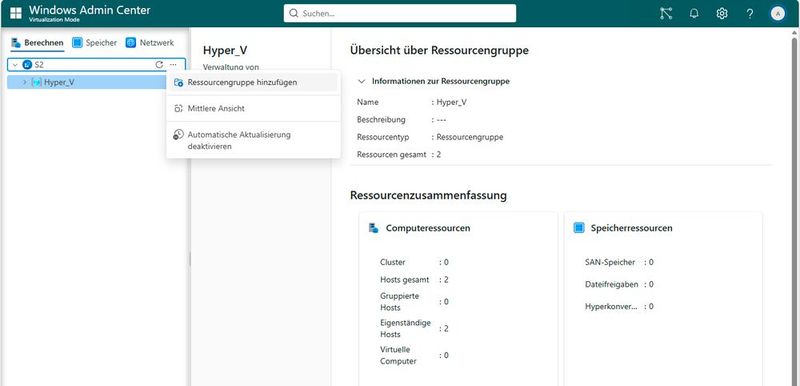800x386 pixels.
Task: Click the Virtuelle Computer label
Action: [398, 355]
